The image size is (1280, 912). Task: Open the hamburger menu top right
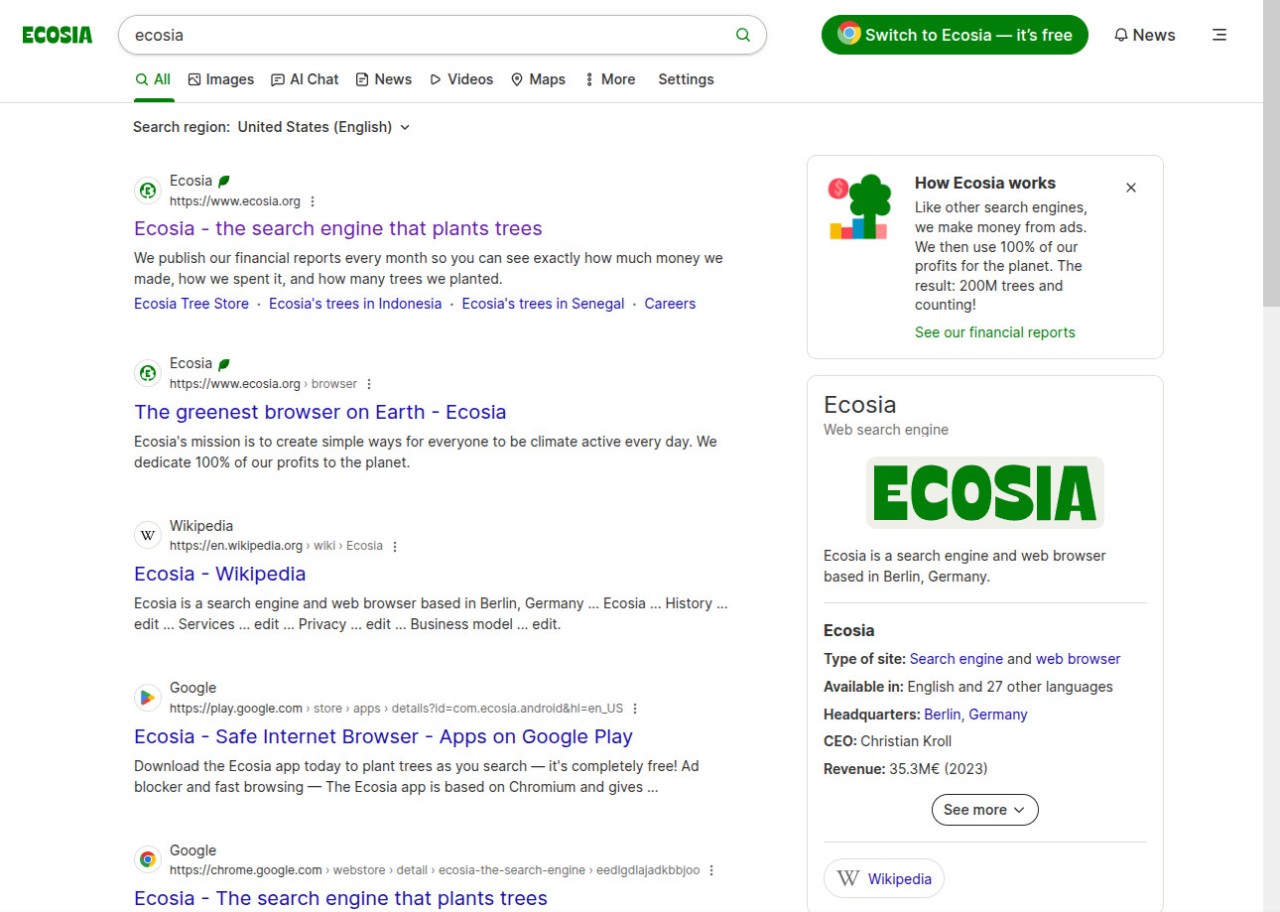point(1219,34)
